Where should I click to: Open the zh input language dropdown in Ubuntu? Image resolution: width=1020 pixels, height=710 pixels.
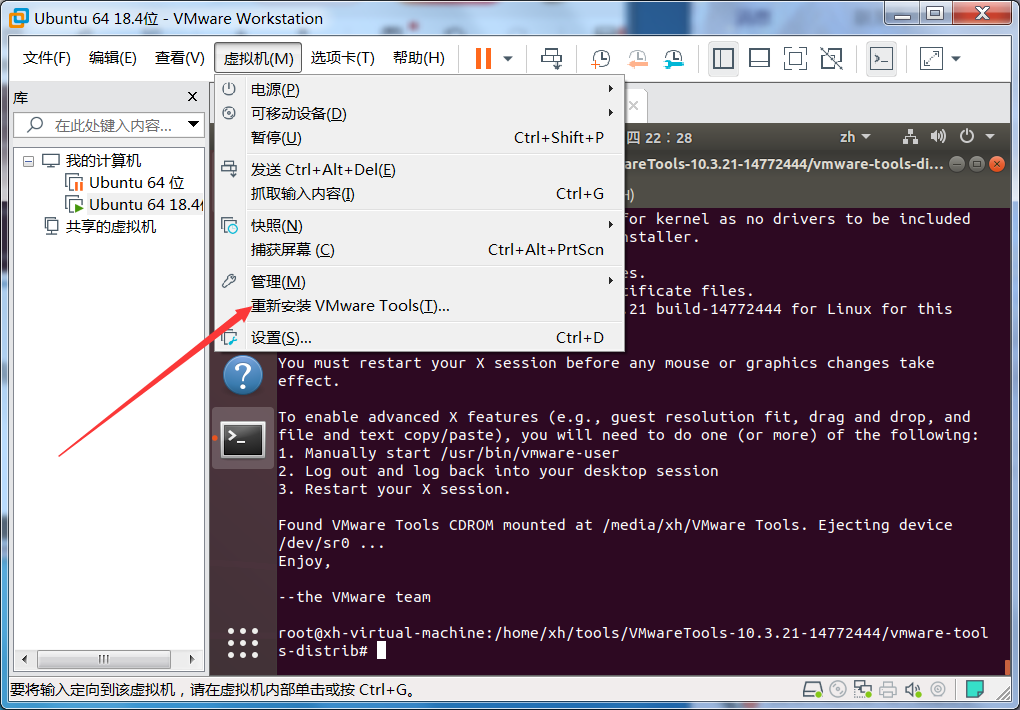tap(855, 137)
